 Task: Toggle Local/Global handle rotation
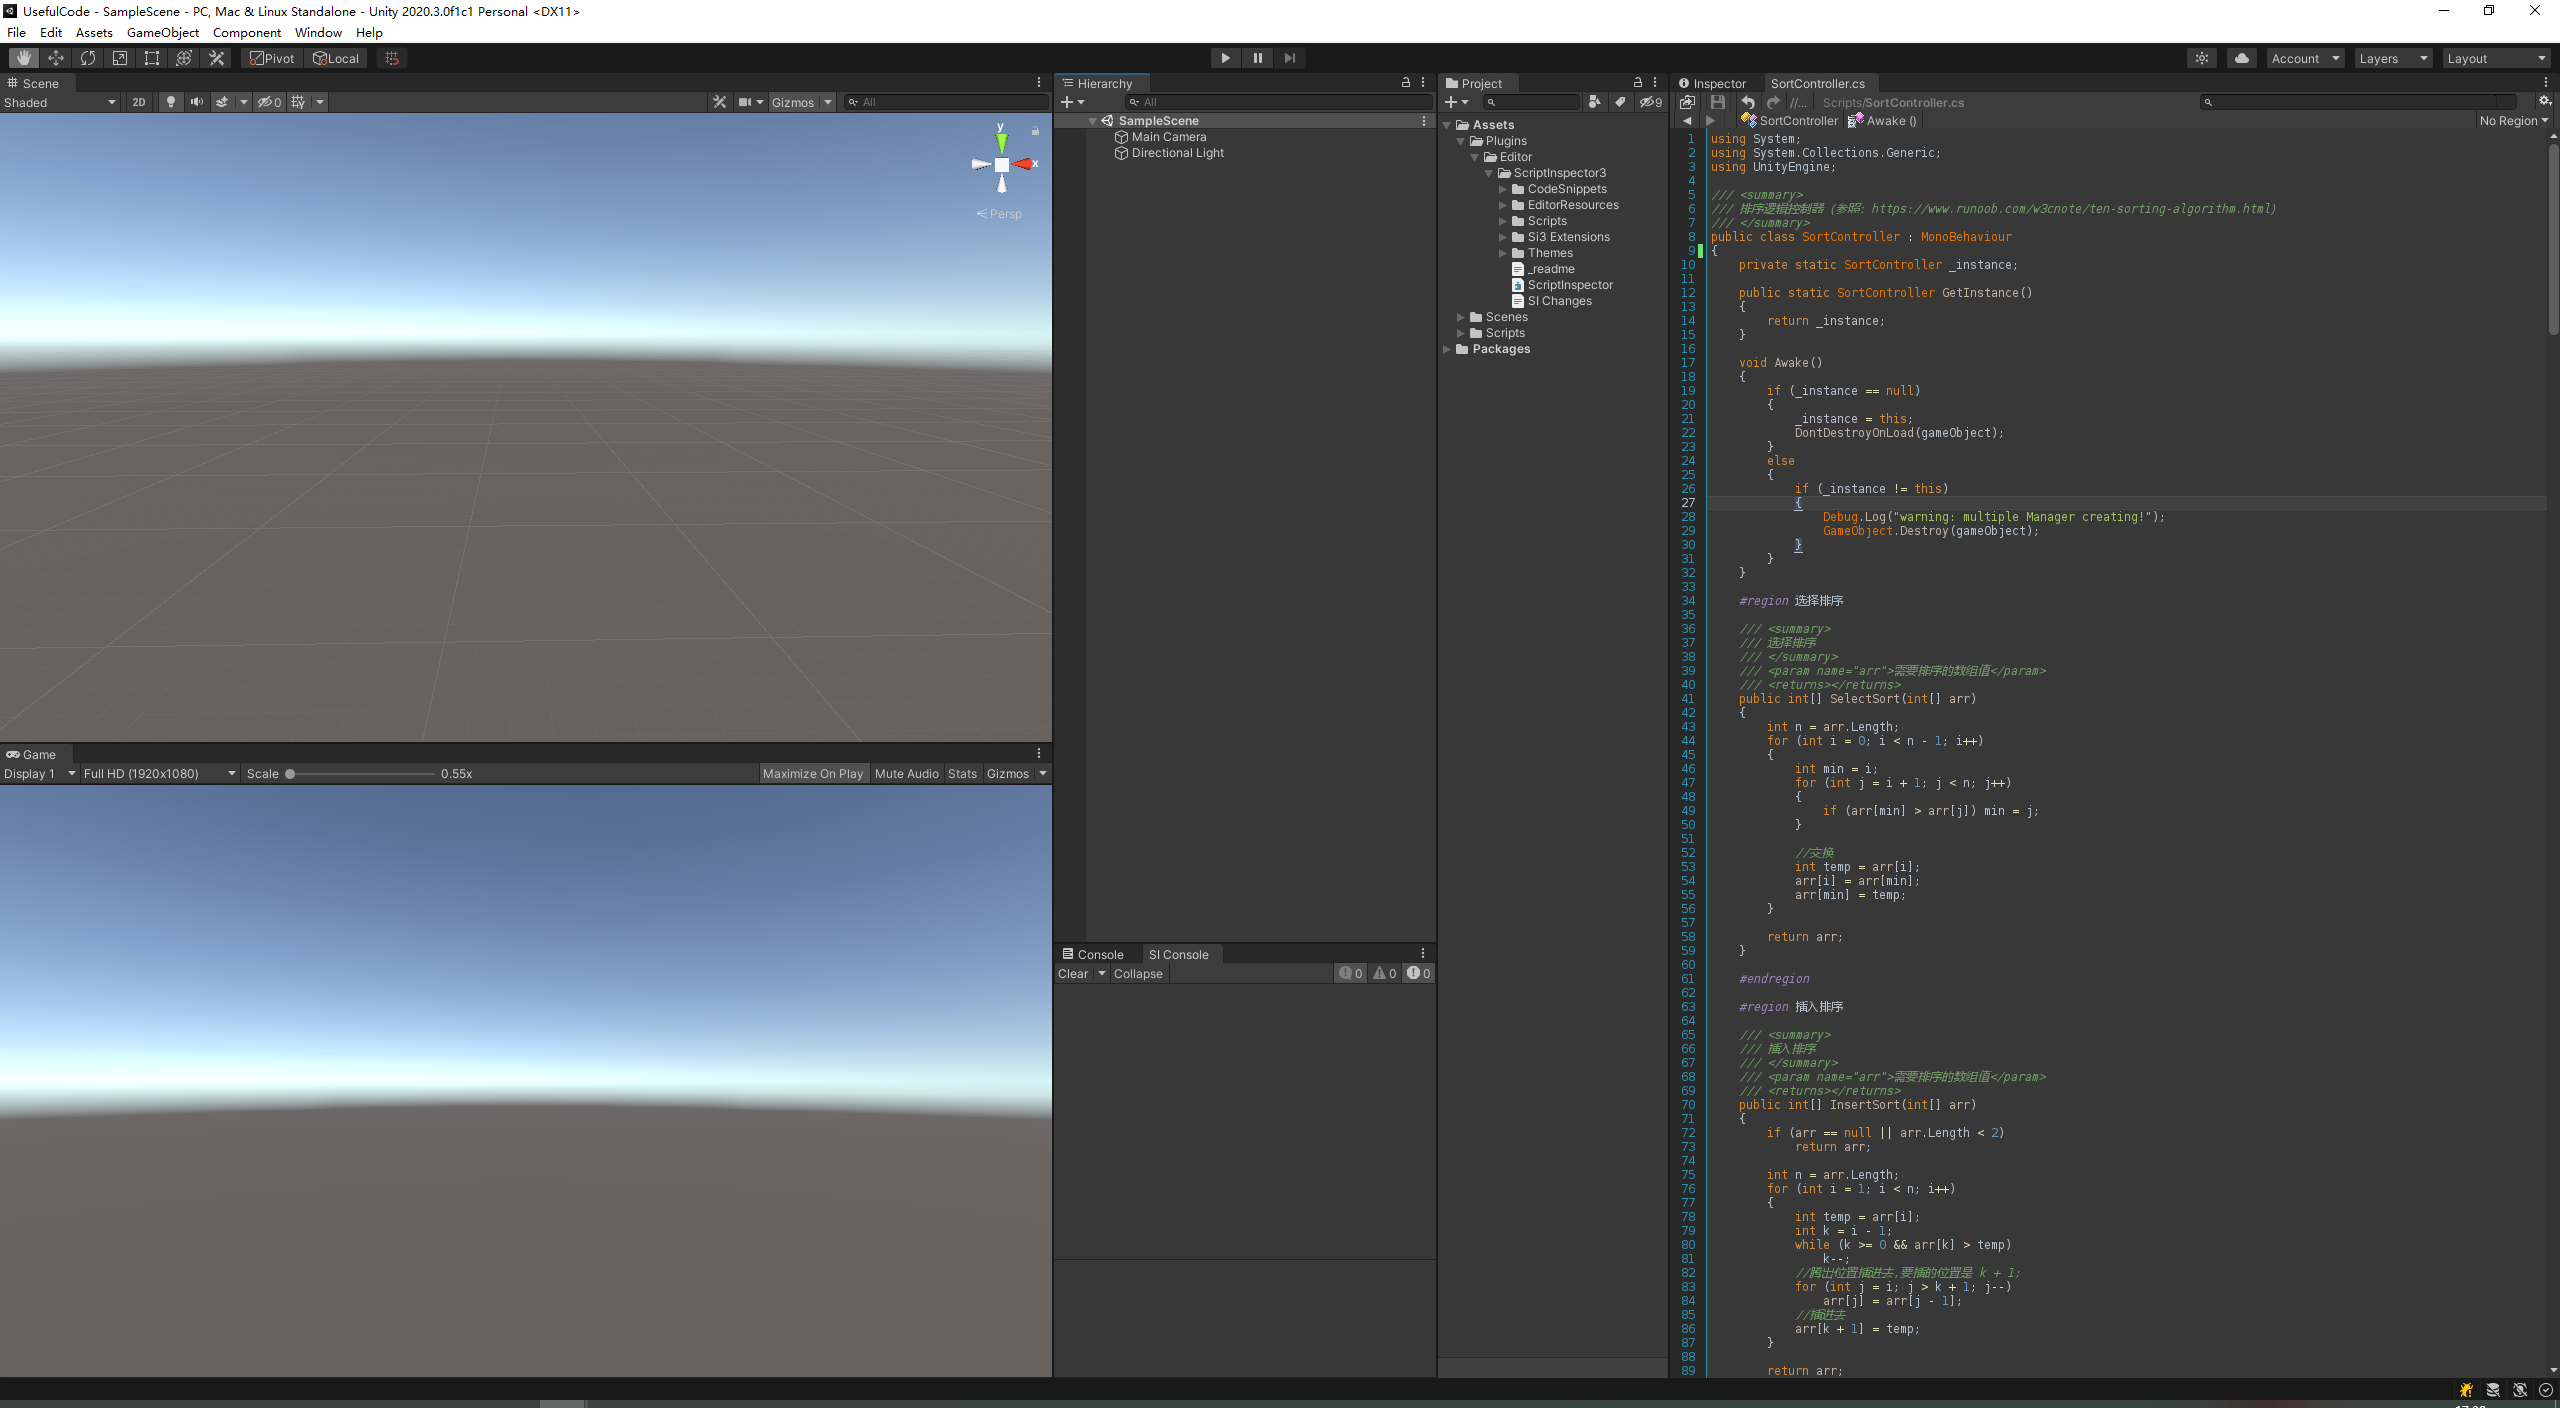(336, 58)
